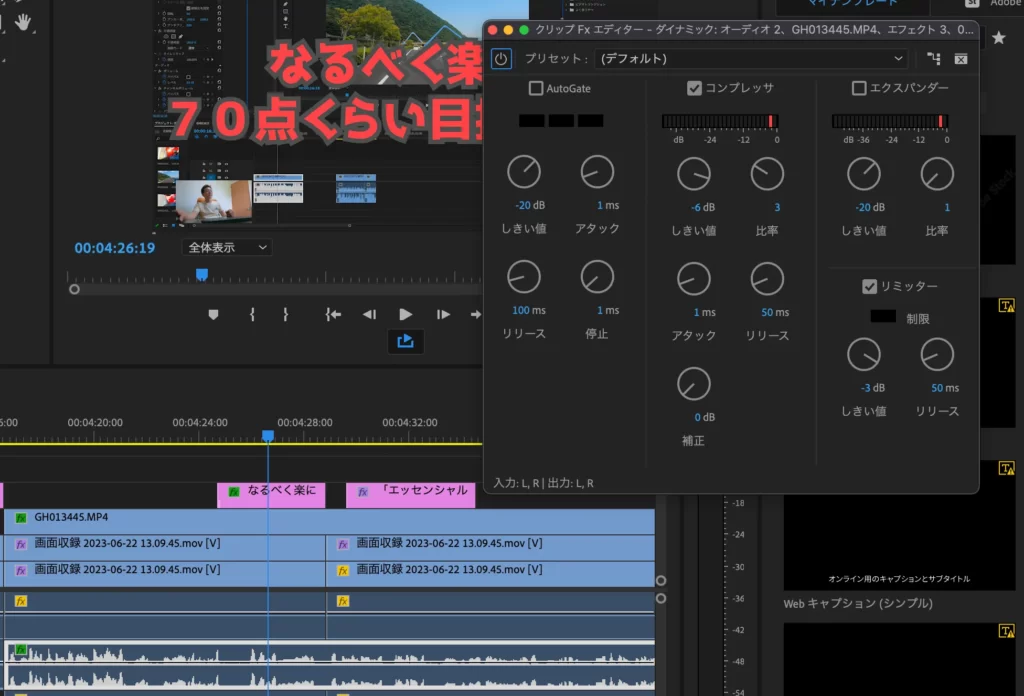Click compressor 補正 knob at 0 dB

point(694,384)
